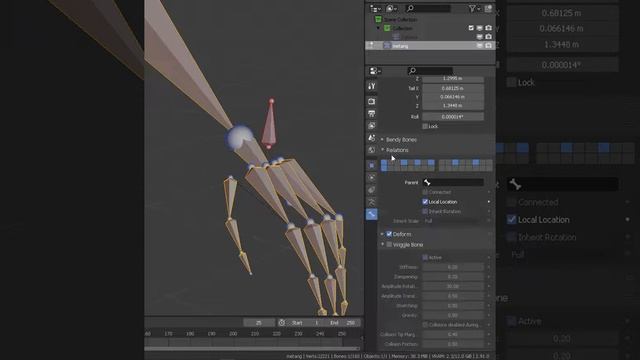
Task: Click the new collection icon in outliner
Action: point(489,8)
